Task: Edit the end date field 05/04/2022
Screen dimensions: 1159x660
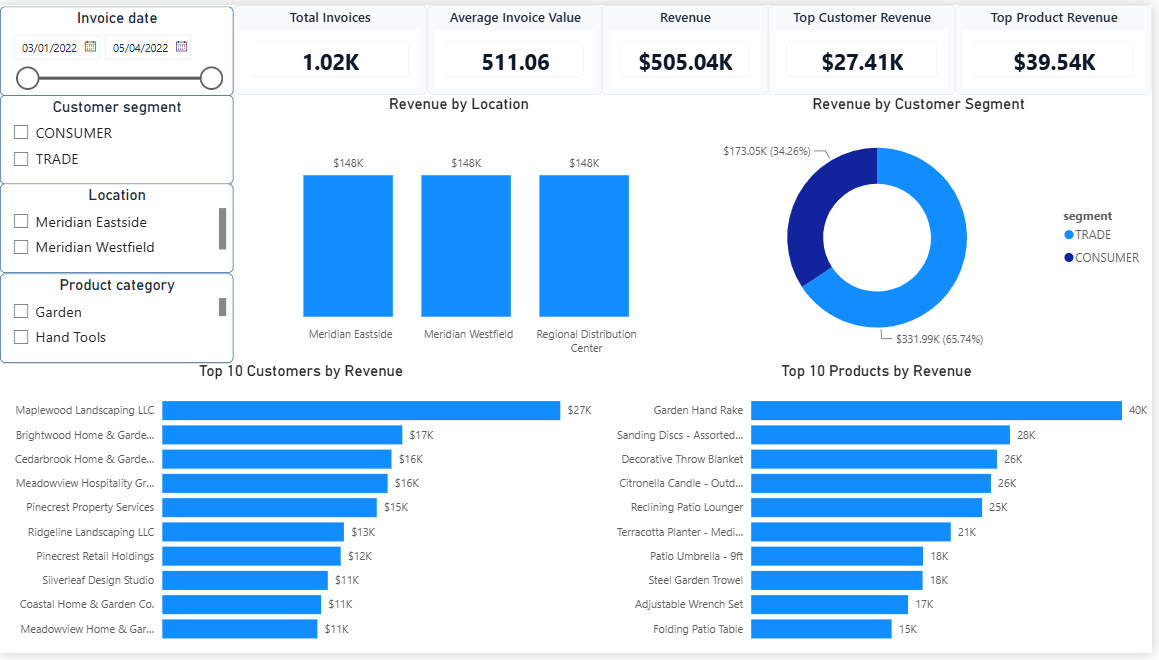Action: (x=140, y=48)
